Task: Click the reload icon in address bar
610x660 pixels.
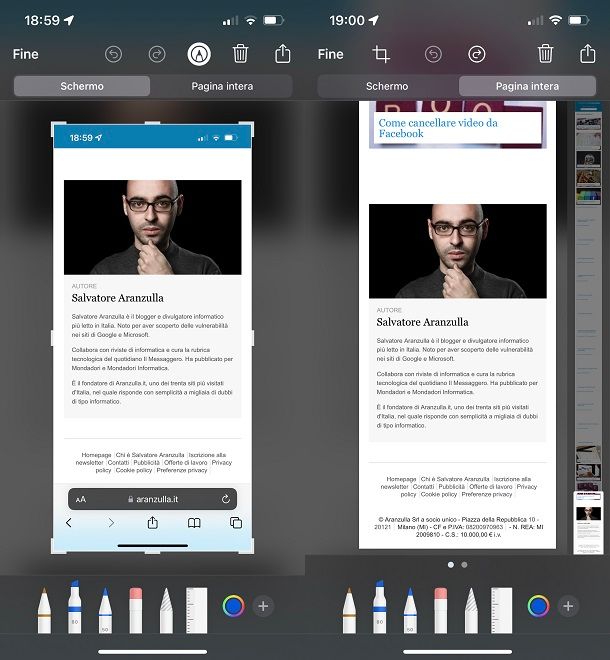Action: [x=226, y=499]
